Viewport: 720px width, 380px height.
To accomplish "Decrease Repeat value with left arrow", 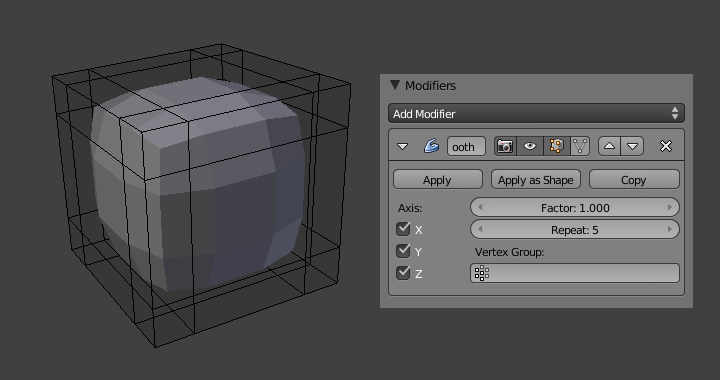I will (480, 229).
